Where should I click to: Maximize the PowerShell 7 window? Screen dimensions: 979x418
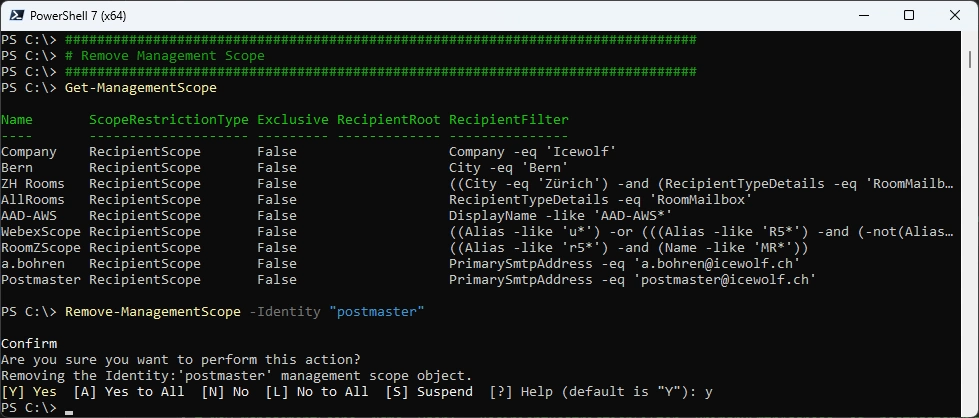coord(908,15)
